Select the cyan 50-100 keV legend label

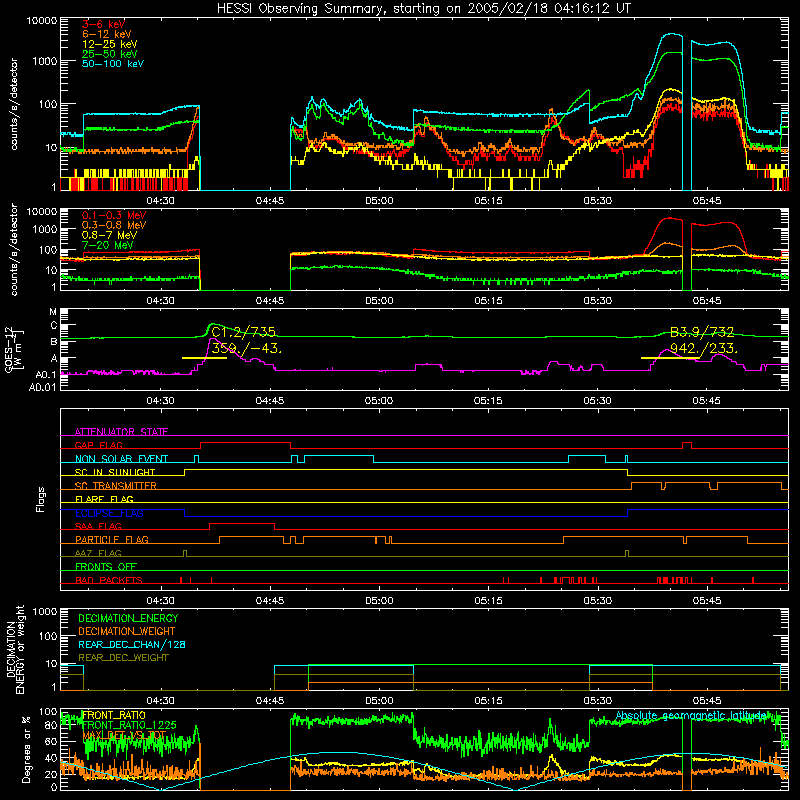(x=113, y=64)
